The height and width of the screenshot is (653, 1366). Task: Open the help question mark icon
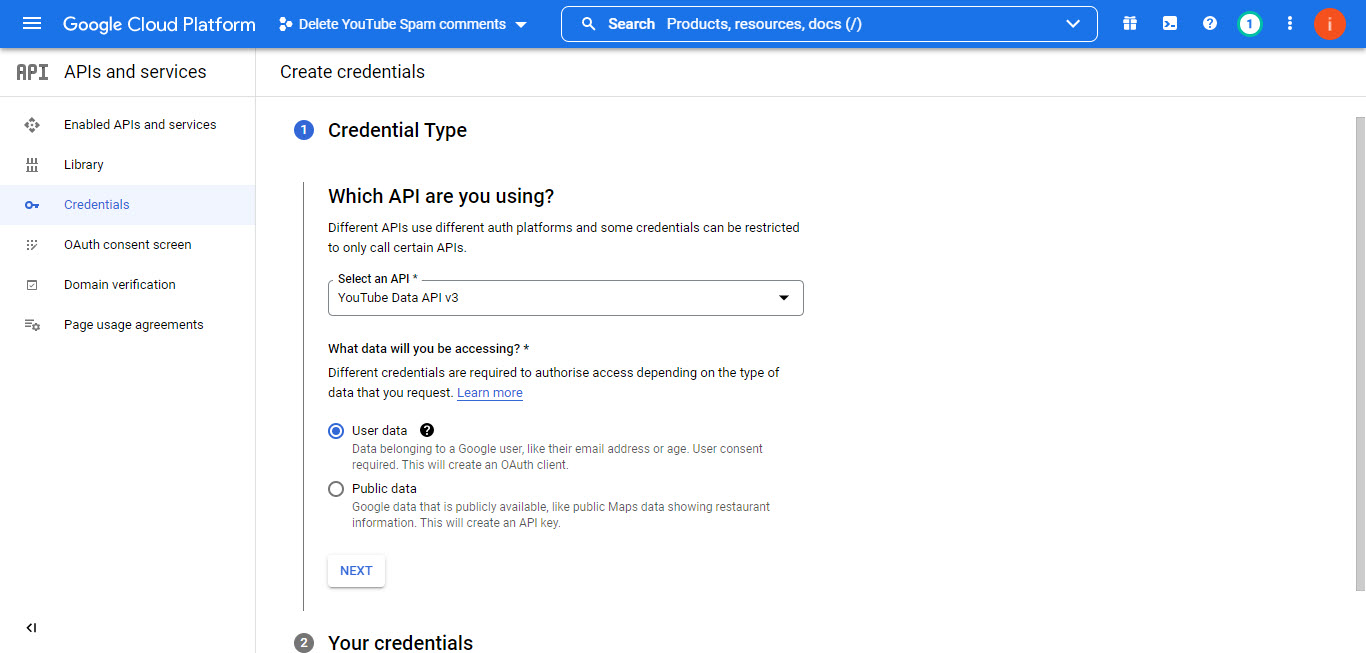(1210, 24)
